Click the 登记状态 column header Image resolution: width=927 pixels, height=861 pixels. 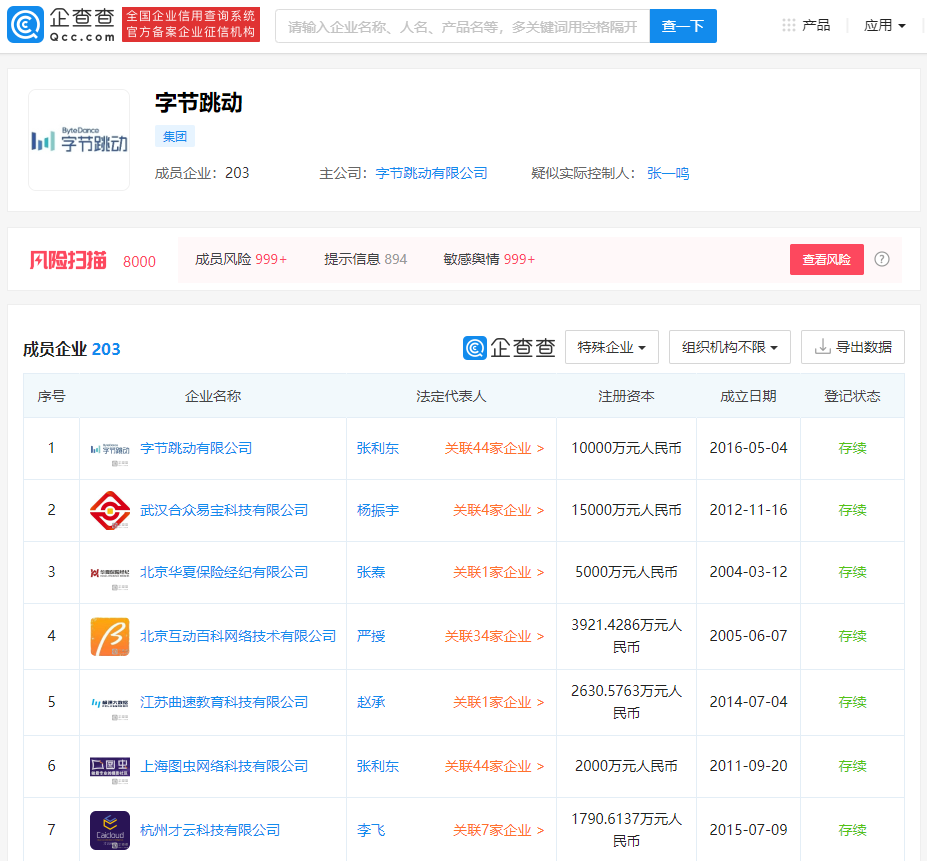[x=852, y=396]
